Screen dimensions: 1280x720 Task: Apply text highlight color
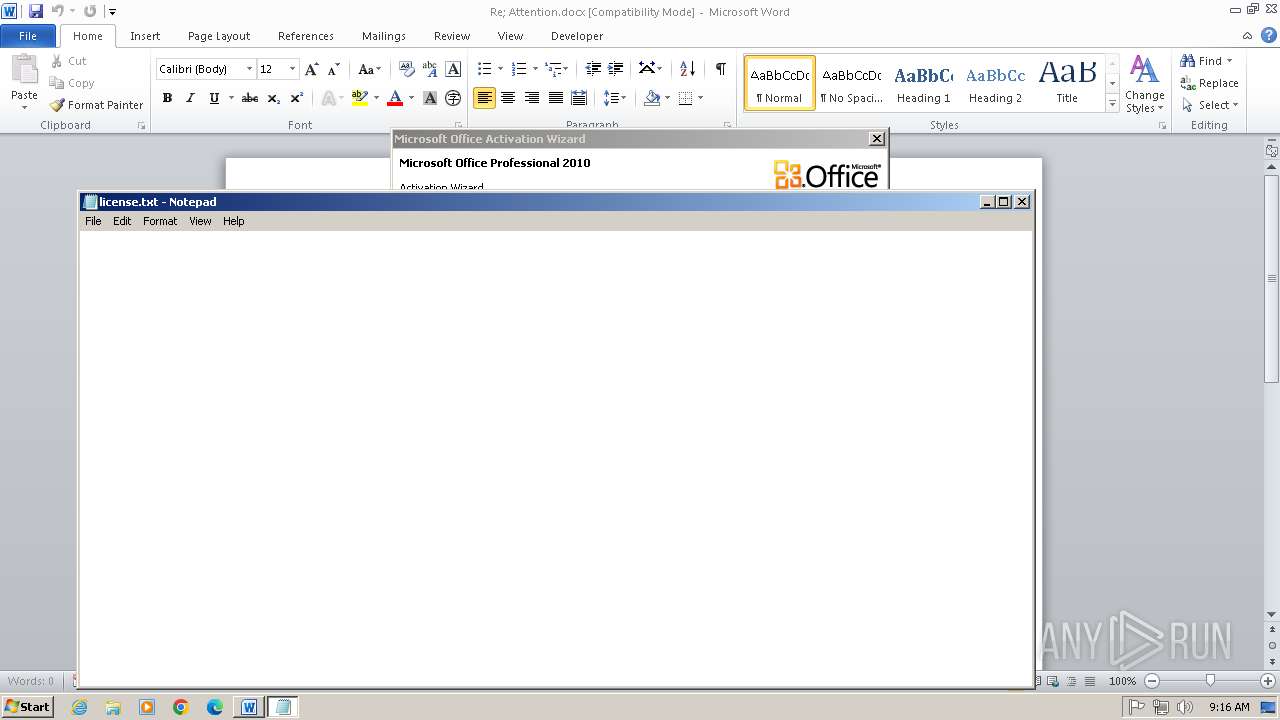pyautogui.click(x=360, y=98)
